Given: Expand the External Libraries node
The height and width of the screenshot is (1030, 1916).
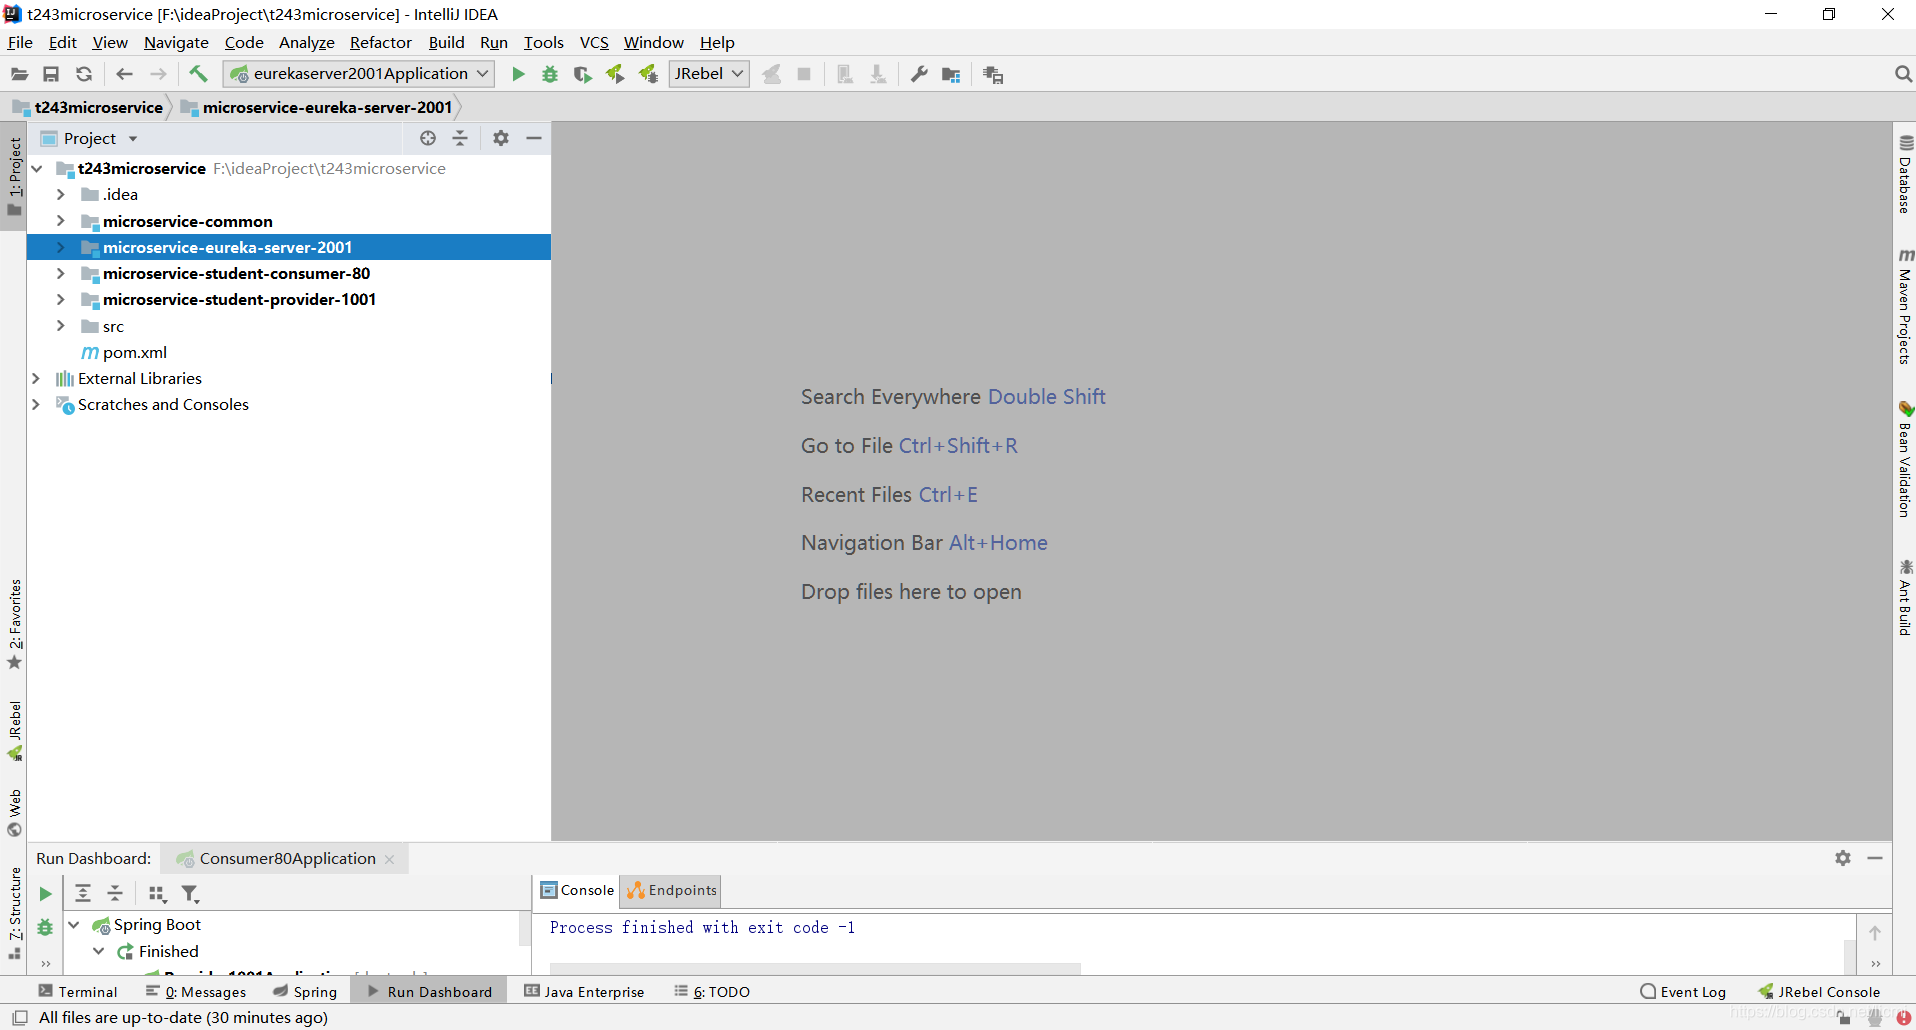Looking at the screenshot, I should pos(37,378).
